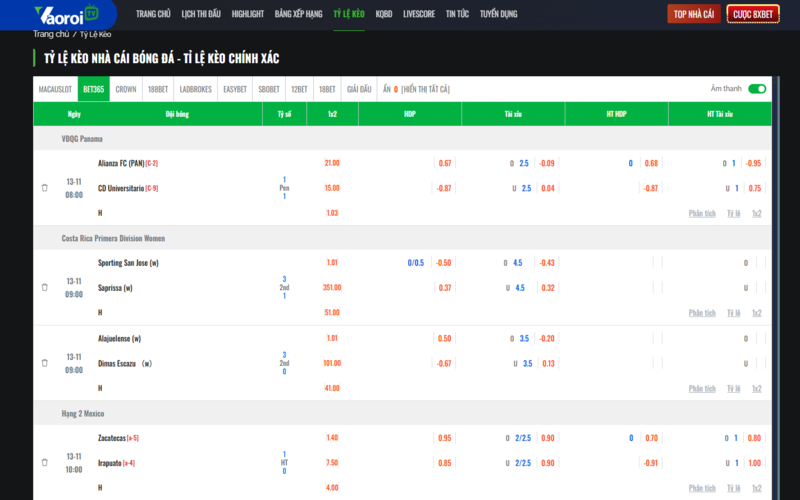
Task: Select the BET365 bookmaker tab
Action: pyautogui.click(x=93, y=89)
